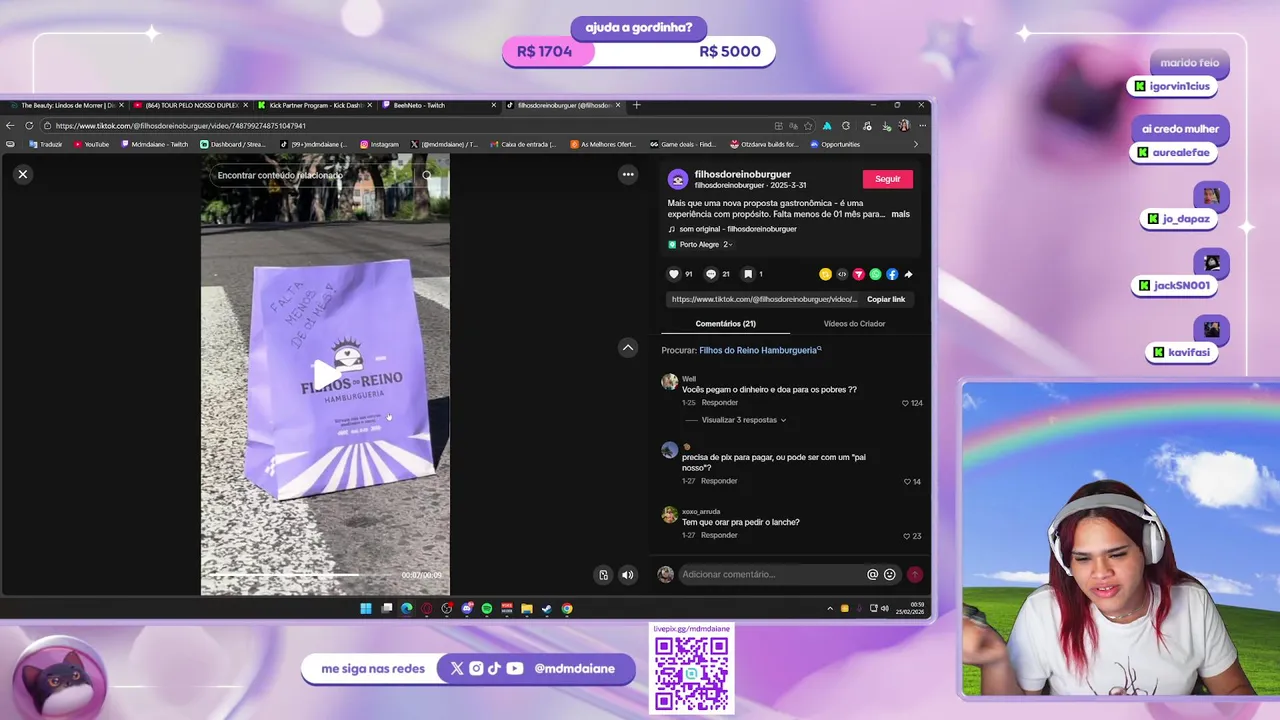Open the Caixa de entrada Gmail bookmark
The width and height of the screenshot is (1280, 720).
pyautogui.click(x=523, y=144)
